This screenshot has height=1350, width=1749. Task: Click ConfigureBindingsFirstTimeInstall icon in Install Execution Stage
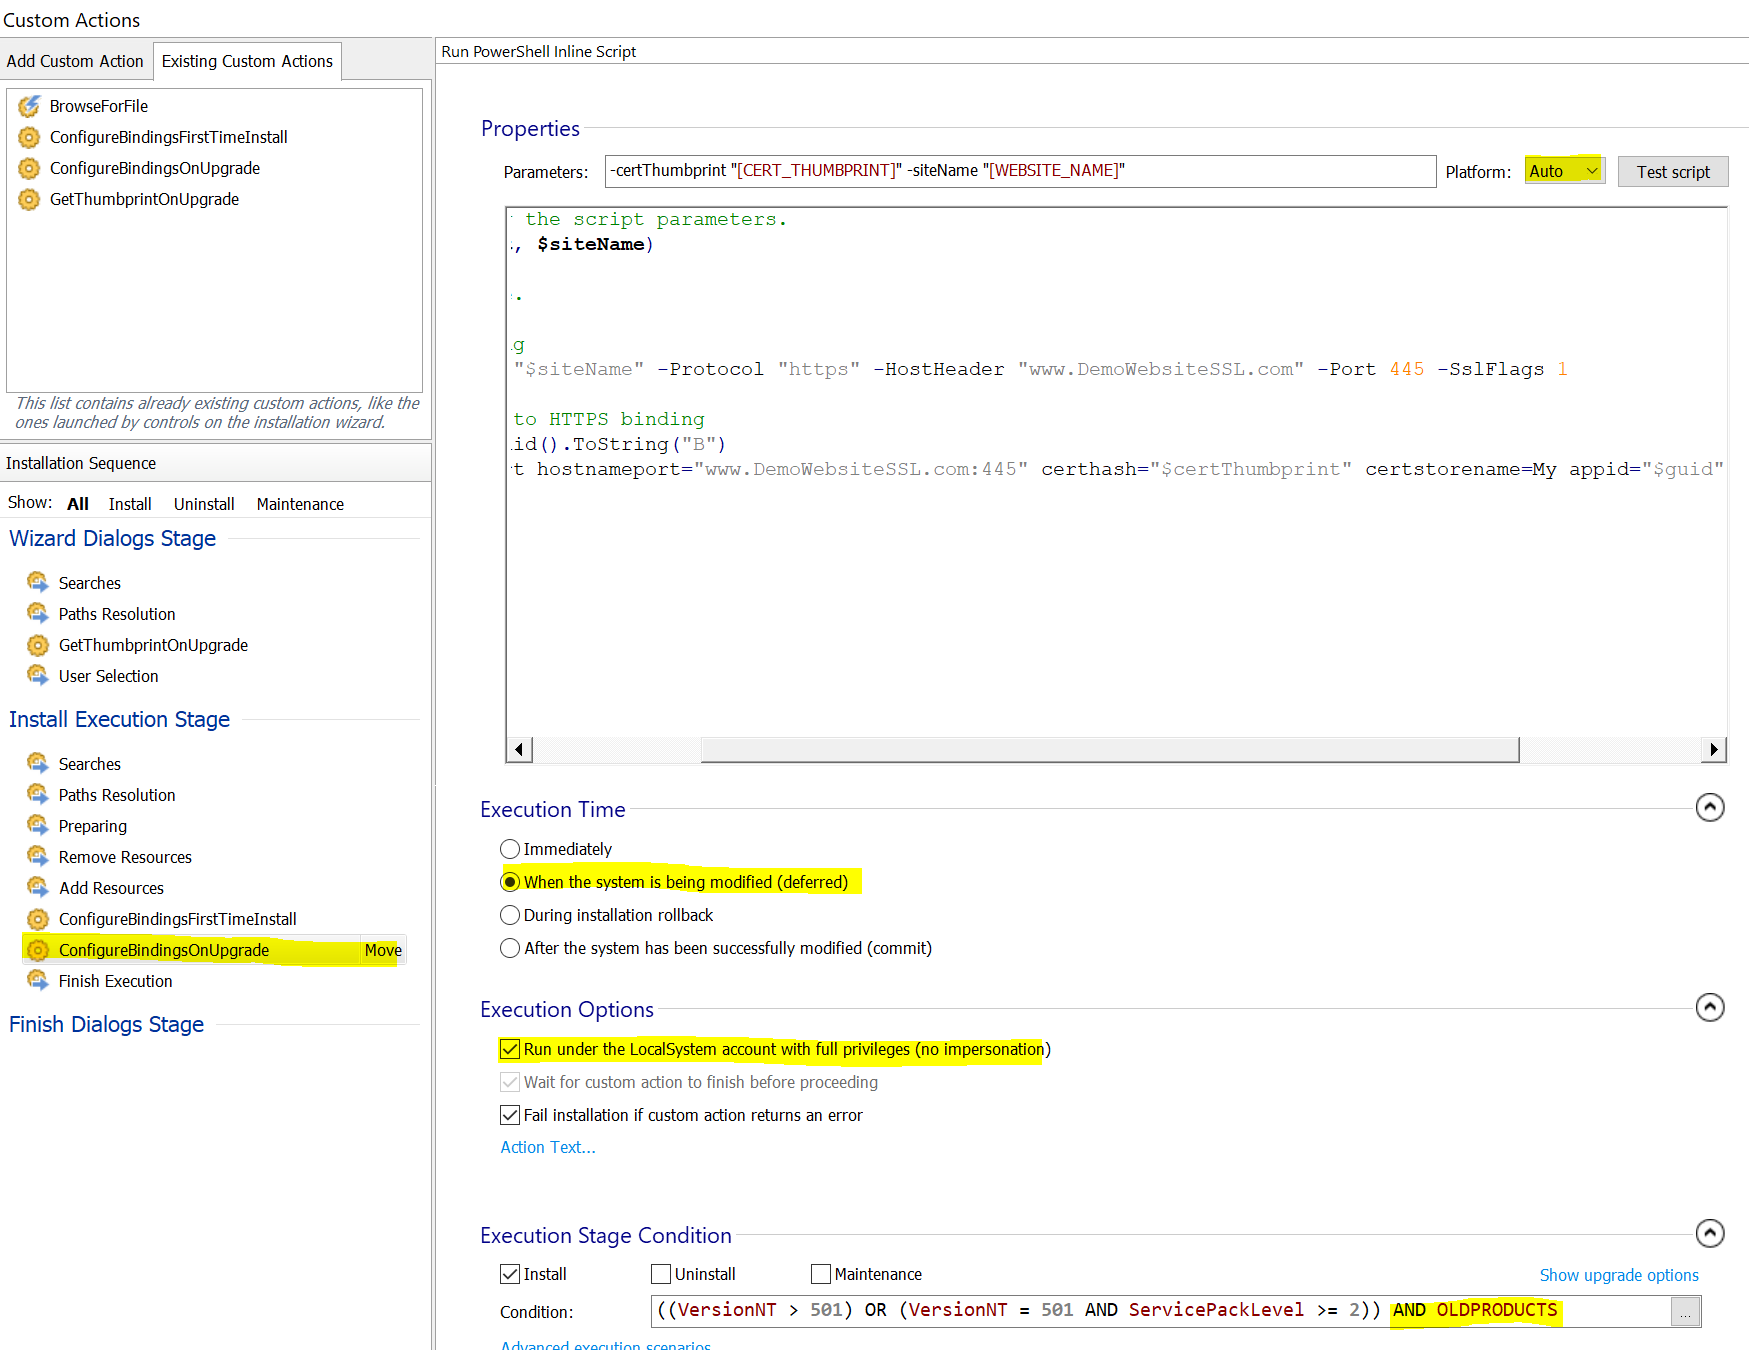coord(38,919)
